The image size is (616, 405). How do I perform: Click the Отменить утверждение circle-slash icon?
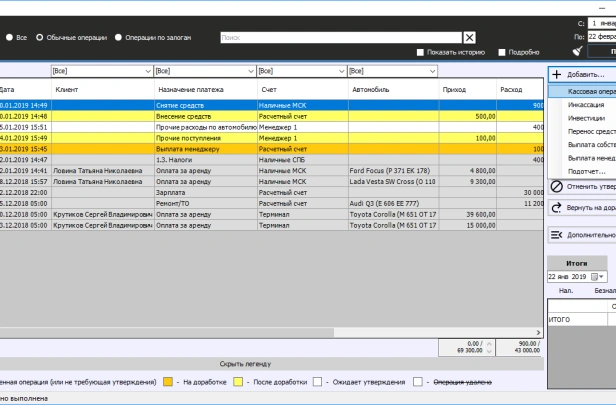point(557,186)
